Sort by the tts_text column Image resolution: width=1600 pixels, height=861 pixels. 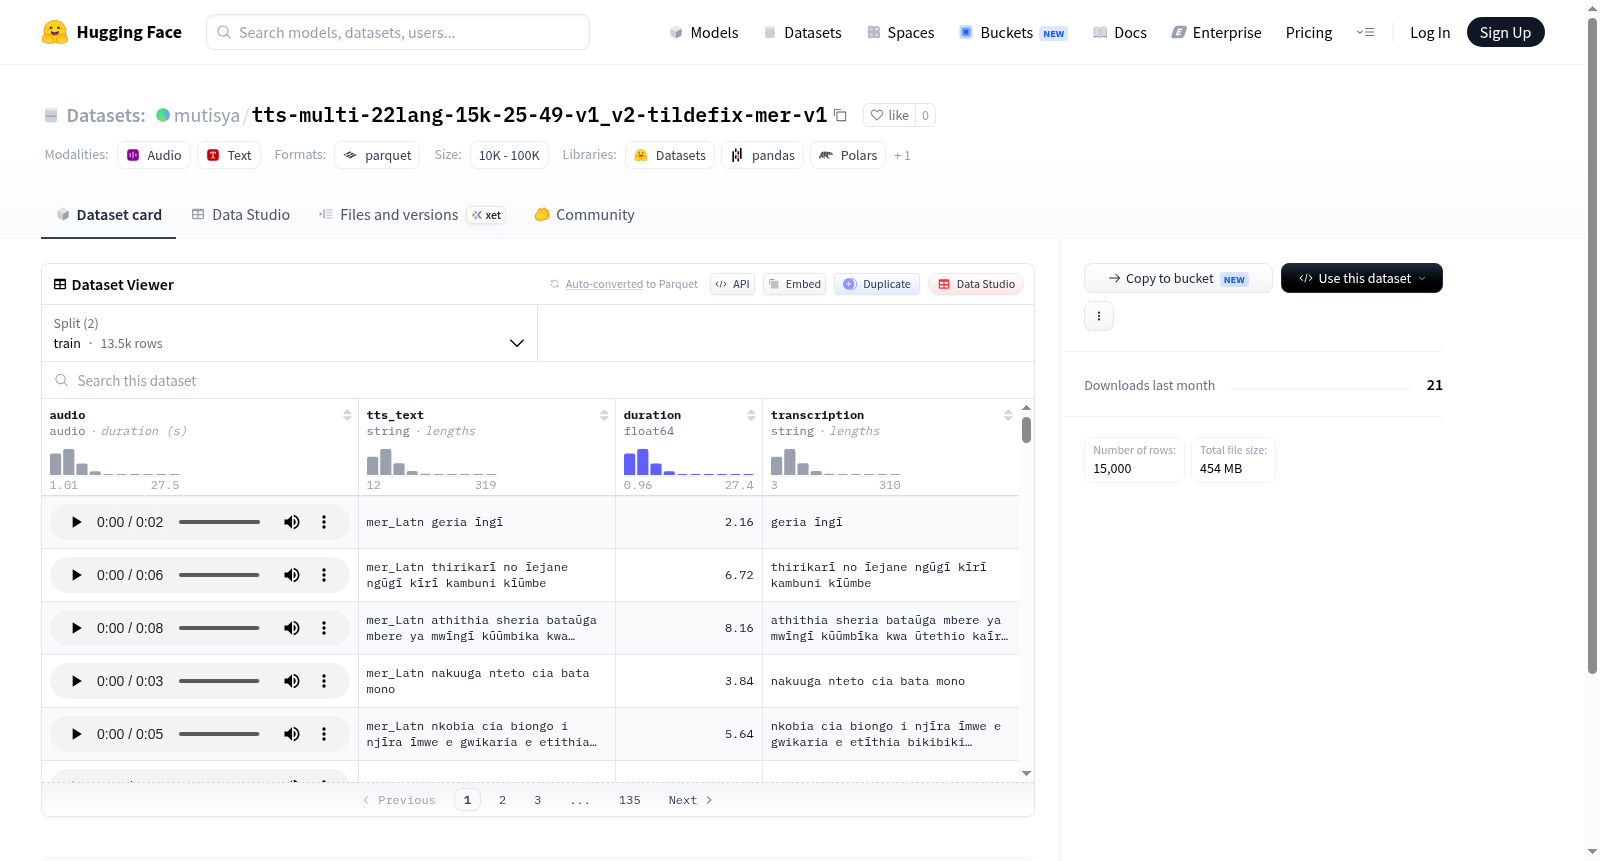(x=604, y=415)
